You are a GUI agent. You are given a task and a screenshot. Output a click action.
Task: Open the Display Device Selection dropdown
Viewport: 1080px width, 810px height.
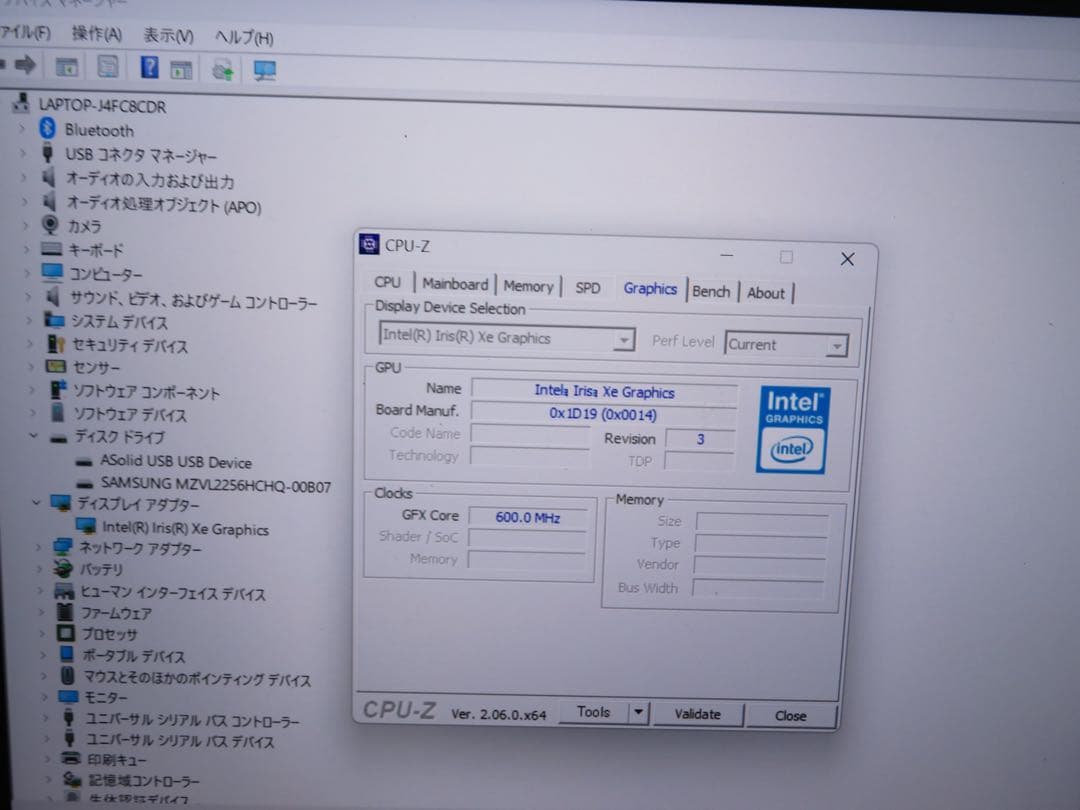point(624,340)
